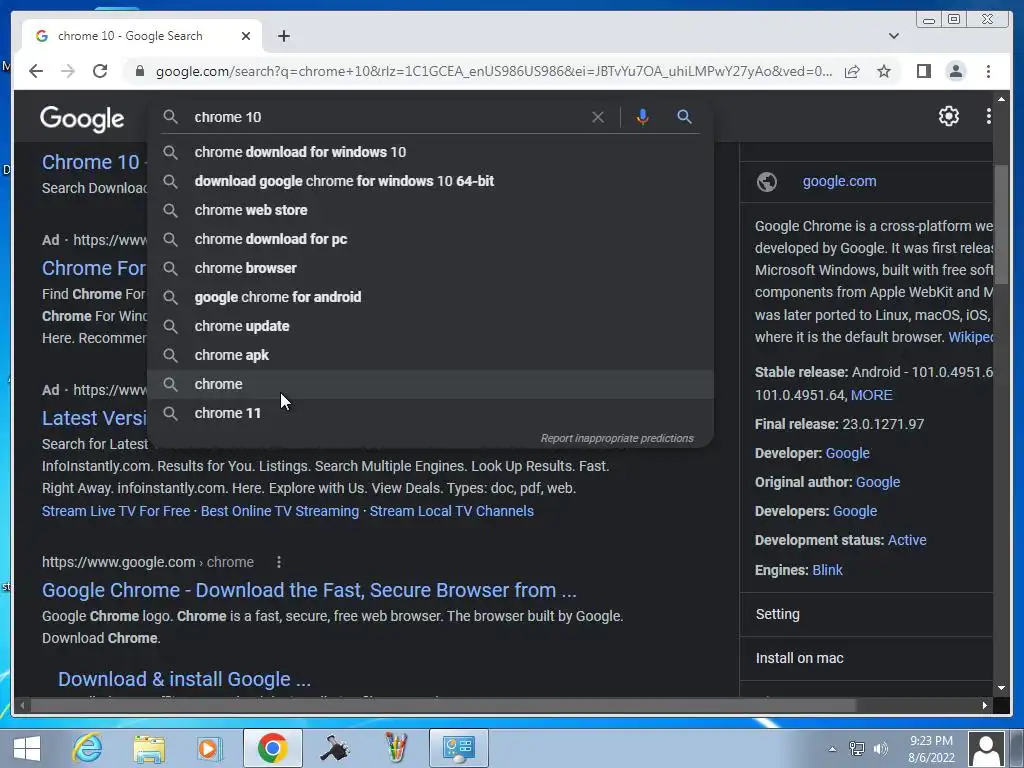This screenshot has width=1024, height=768.
Task: Open the Developer: Google link
Action: click(x=847, y=453)
